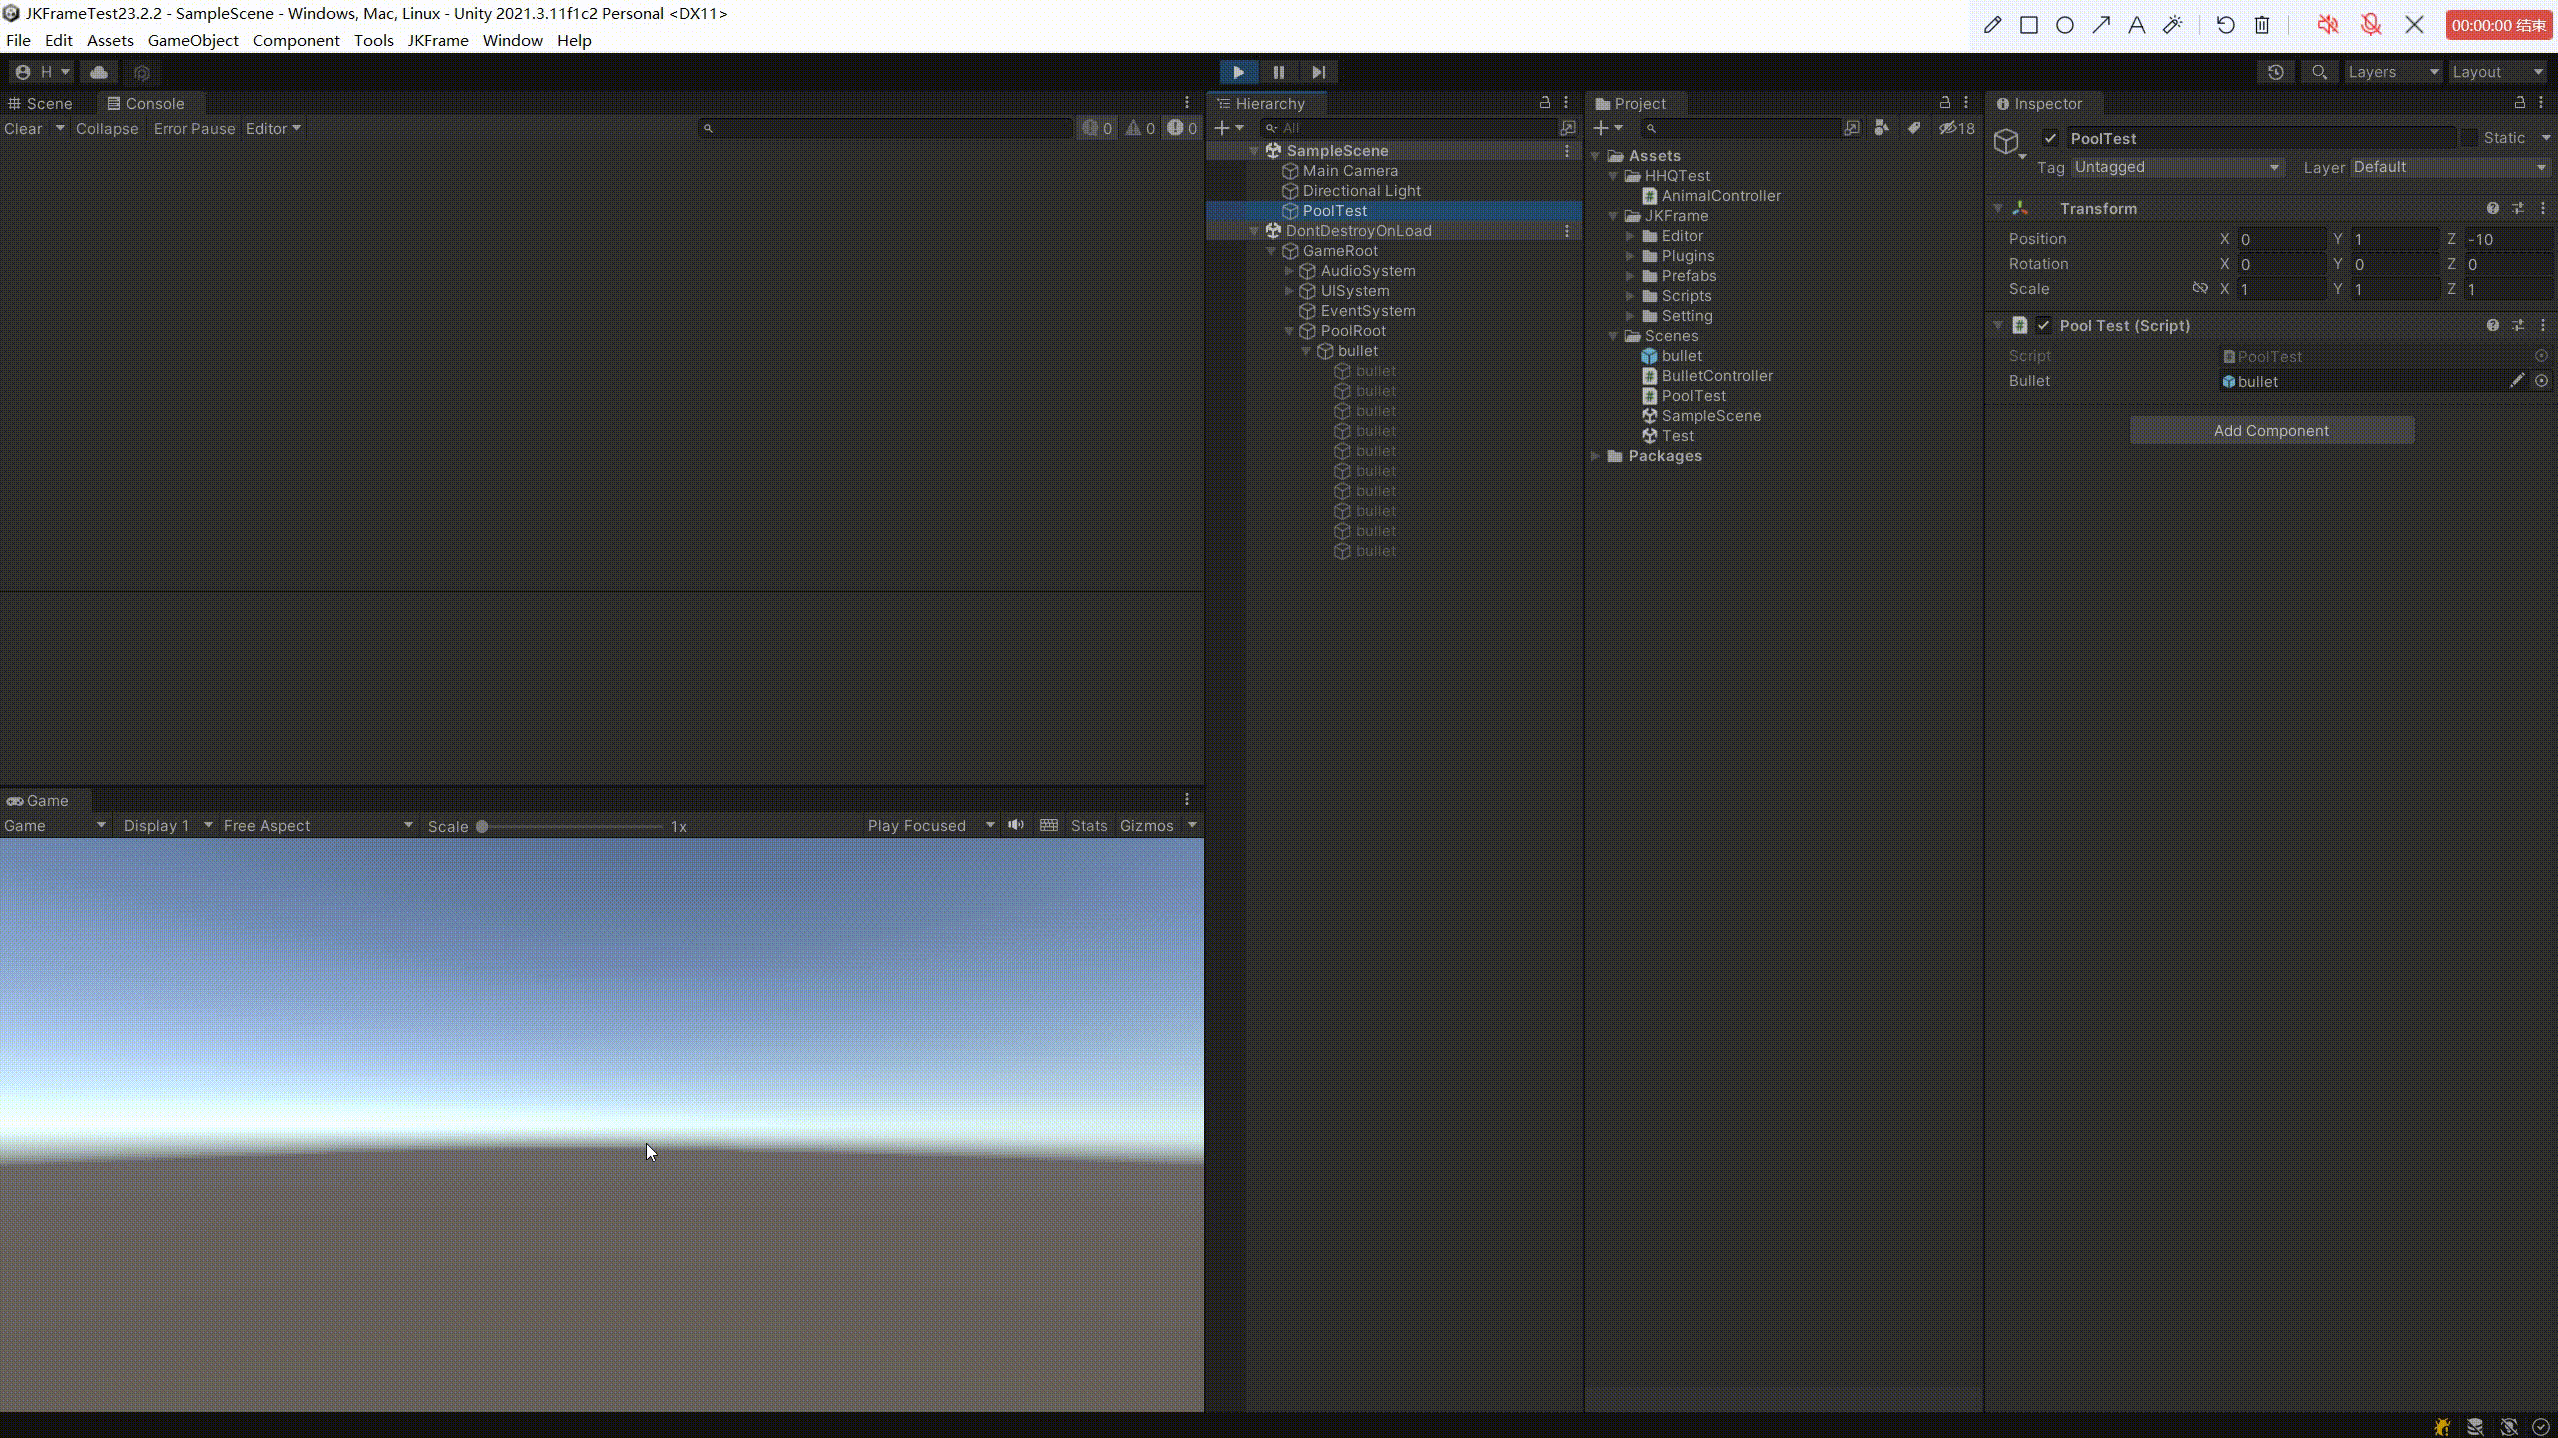The height and width of the screenshot is (1438, 2558).
Task: Switch to the Scene tab
Action: [x=41, y=103]
